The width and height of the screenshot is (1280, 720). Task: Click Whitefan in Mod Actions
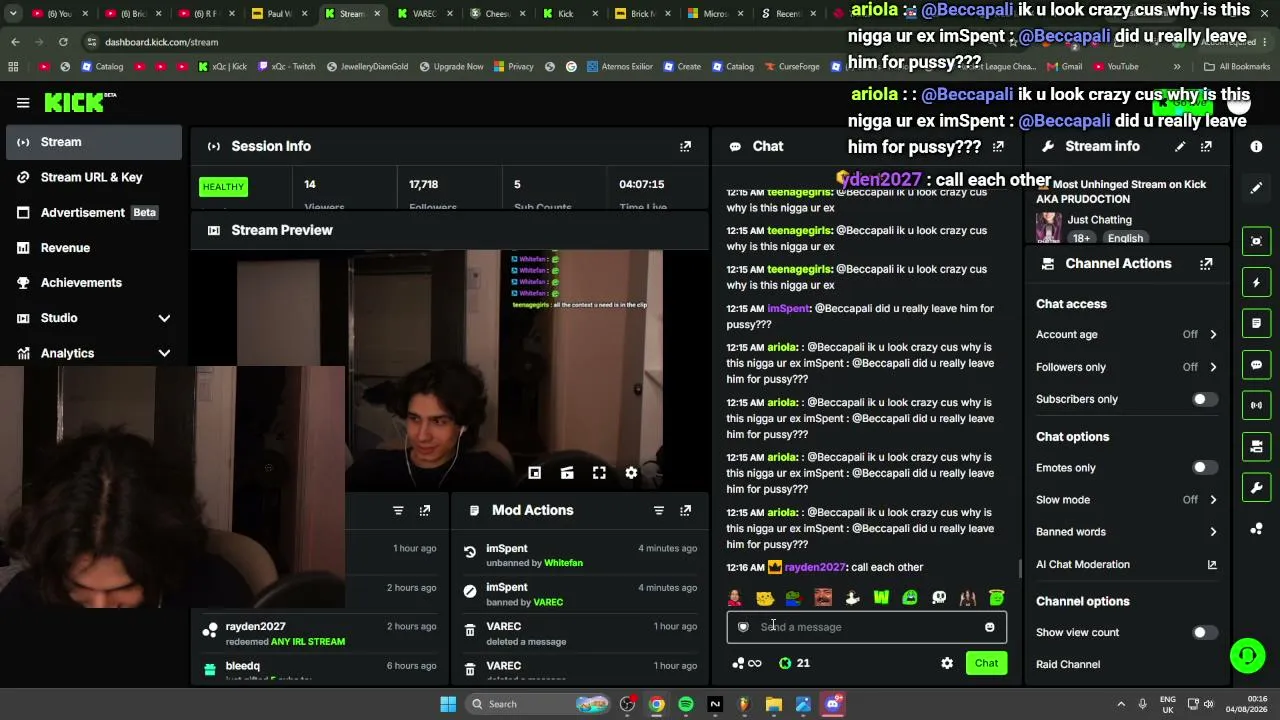point(563,563)
